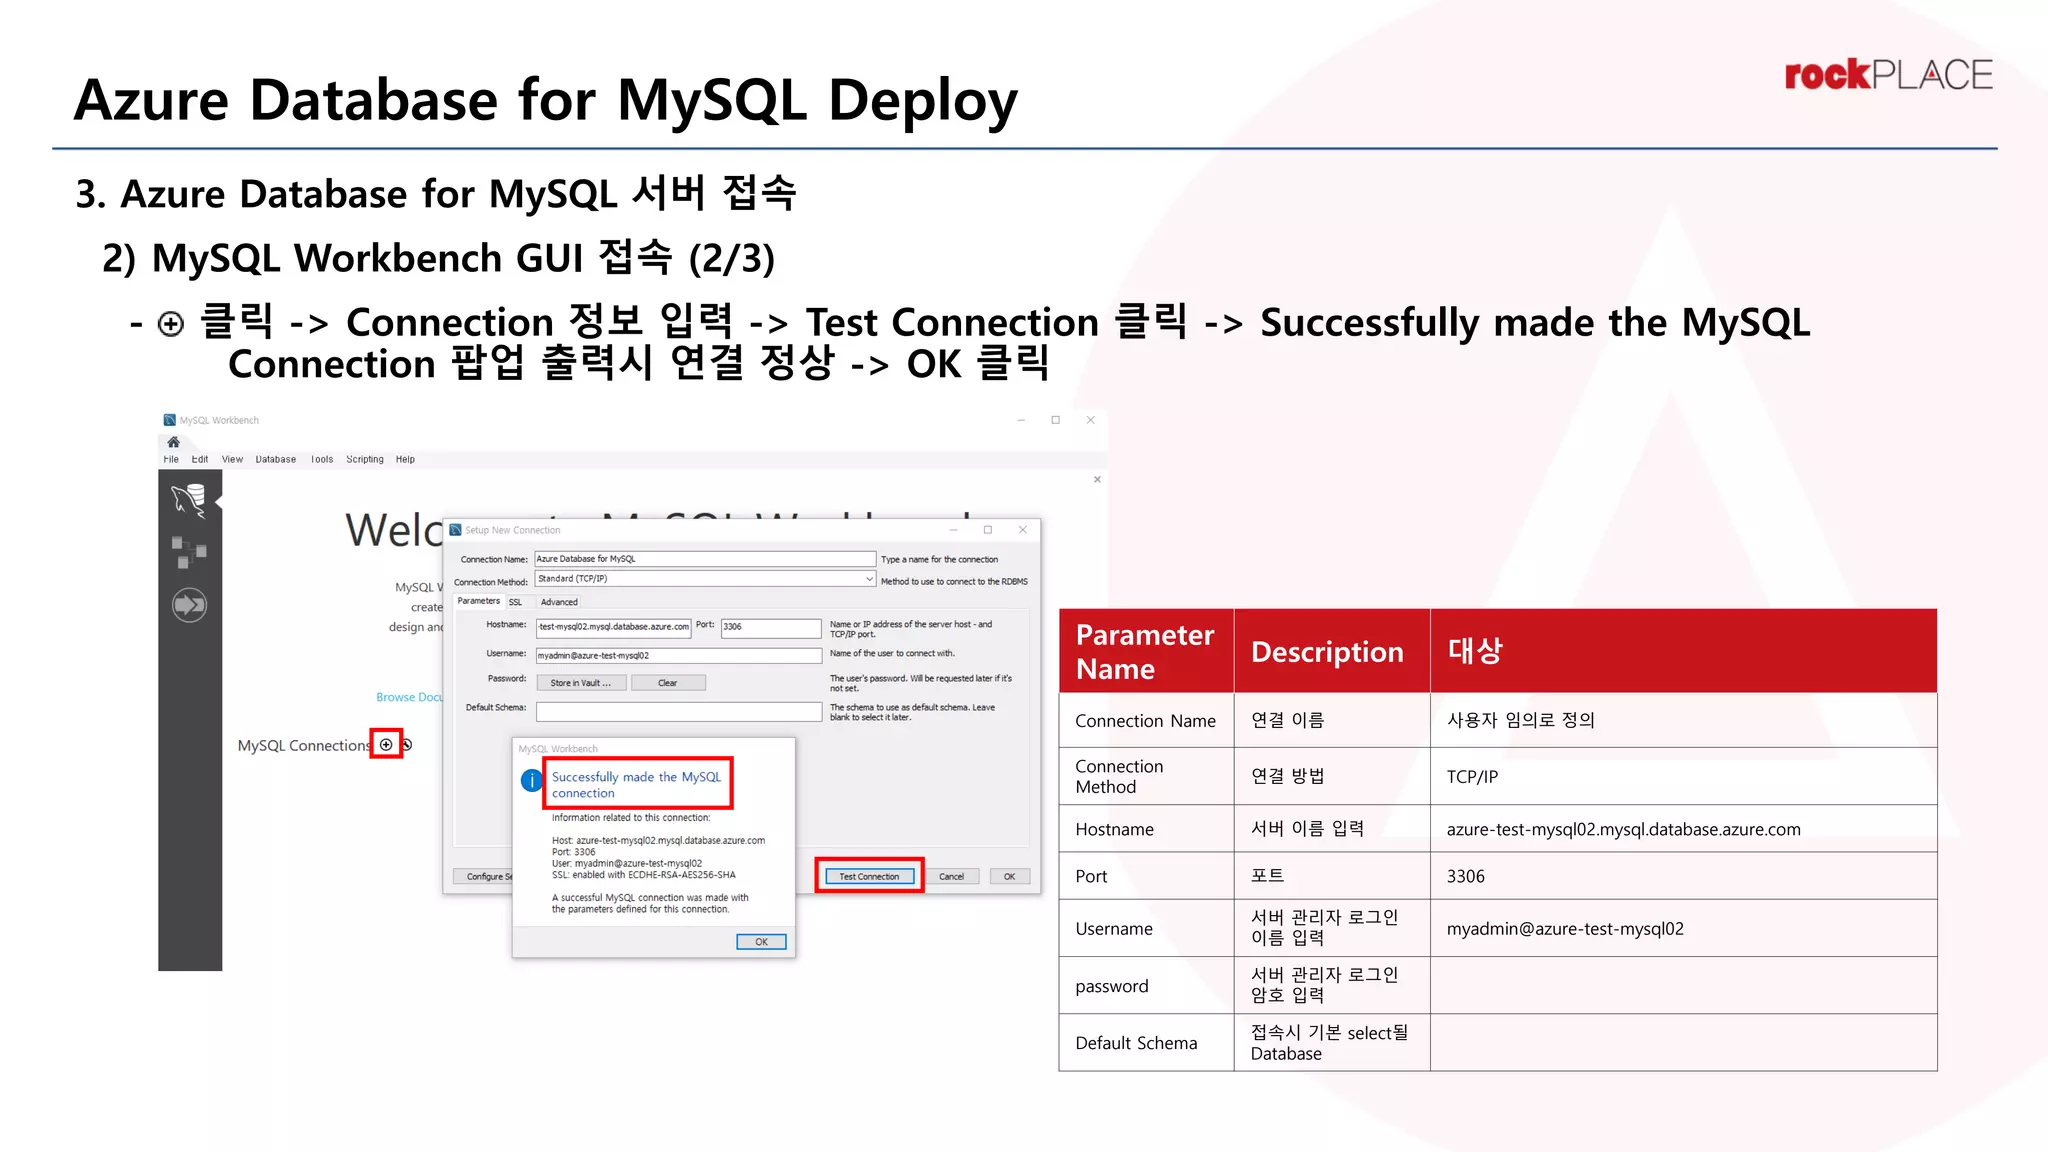This screenshot has width=2048, height=1152.
Task: Click 'SSL: enabled with ECDHE-RSA-AES256-SHA' text
Action: (x=644, y=875)
